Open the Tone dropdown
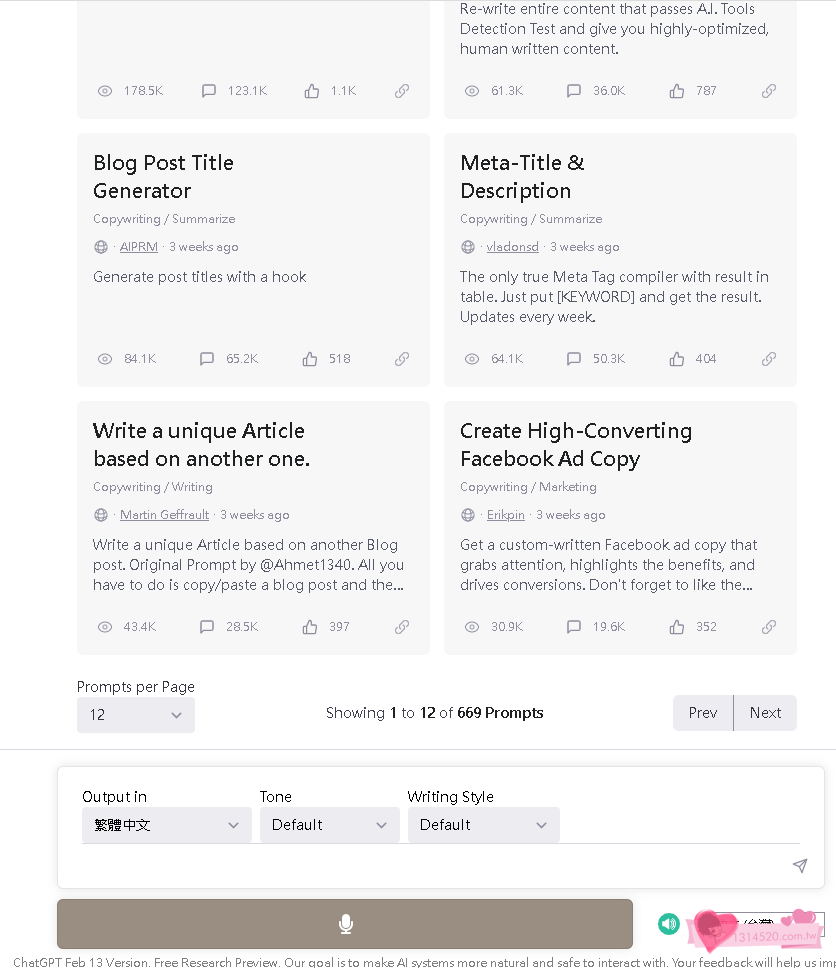836x968 pixels. click(329, 825)
